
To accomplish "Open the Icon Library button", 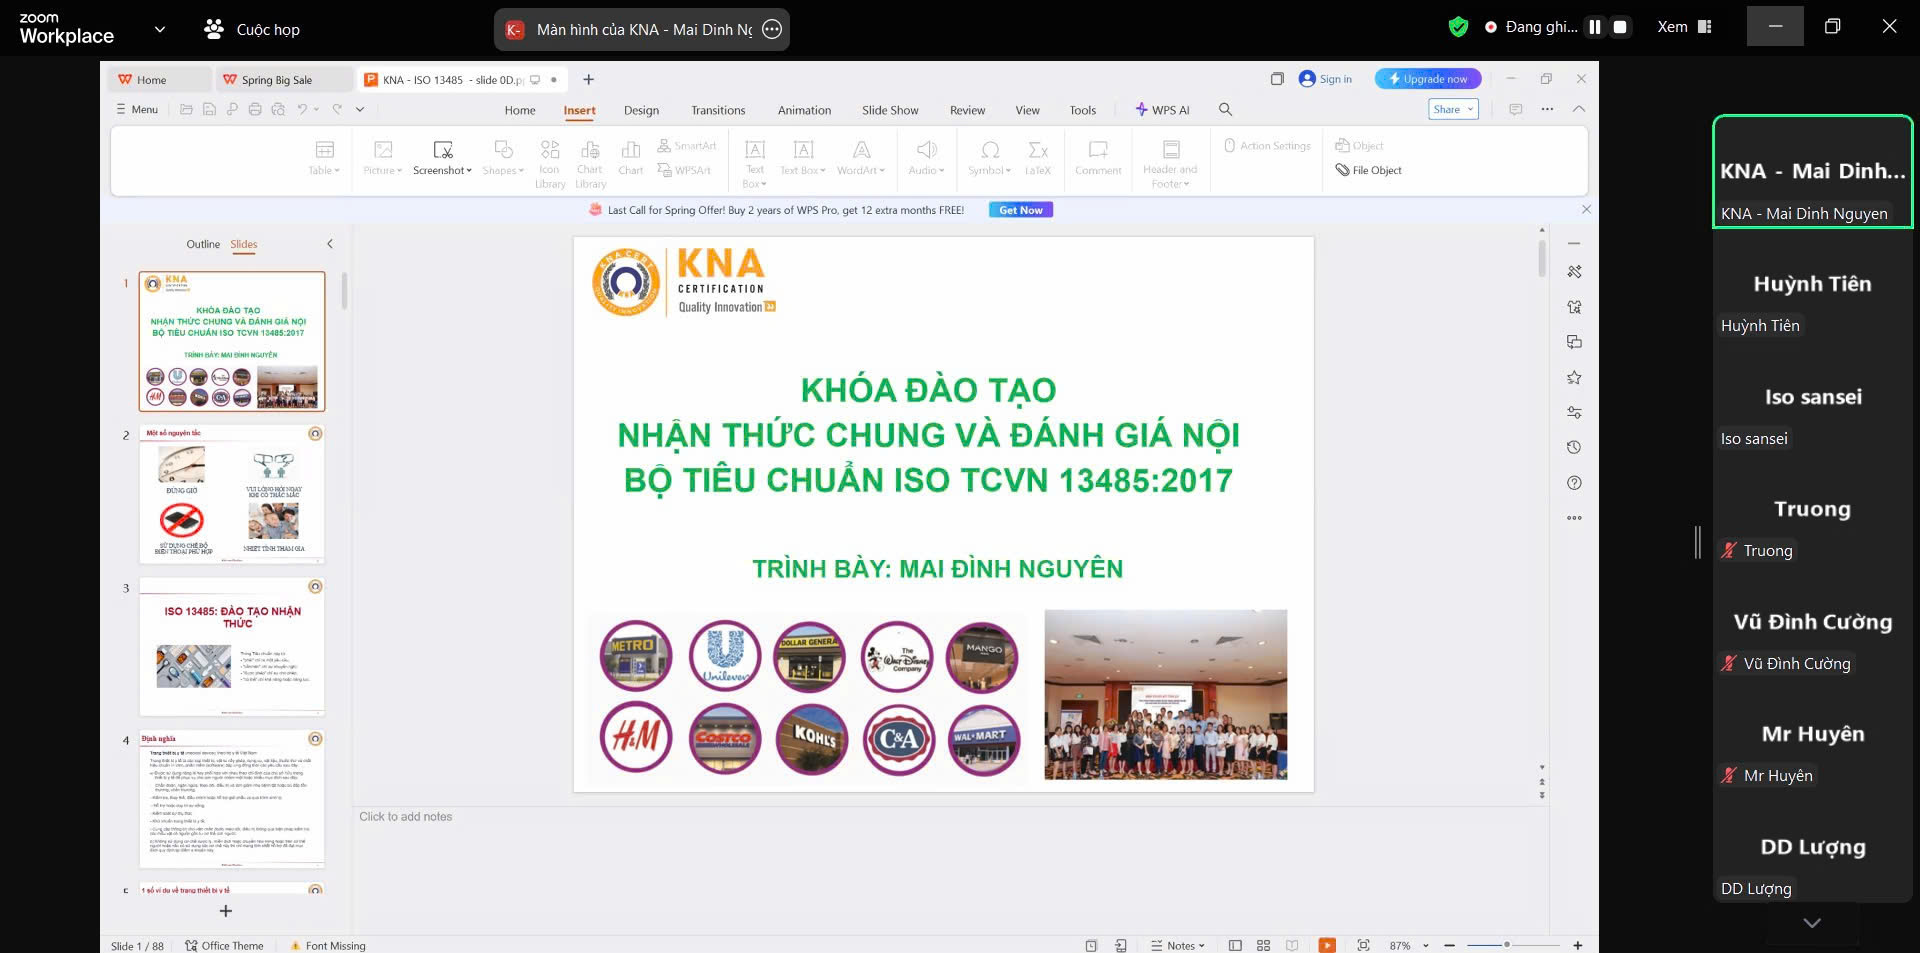I will [x=549, y=163].
